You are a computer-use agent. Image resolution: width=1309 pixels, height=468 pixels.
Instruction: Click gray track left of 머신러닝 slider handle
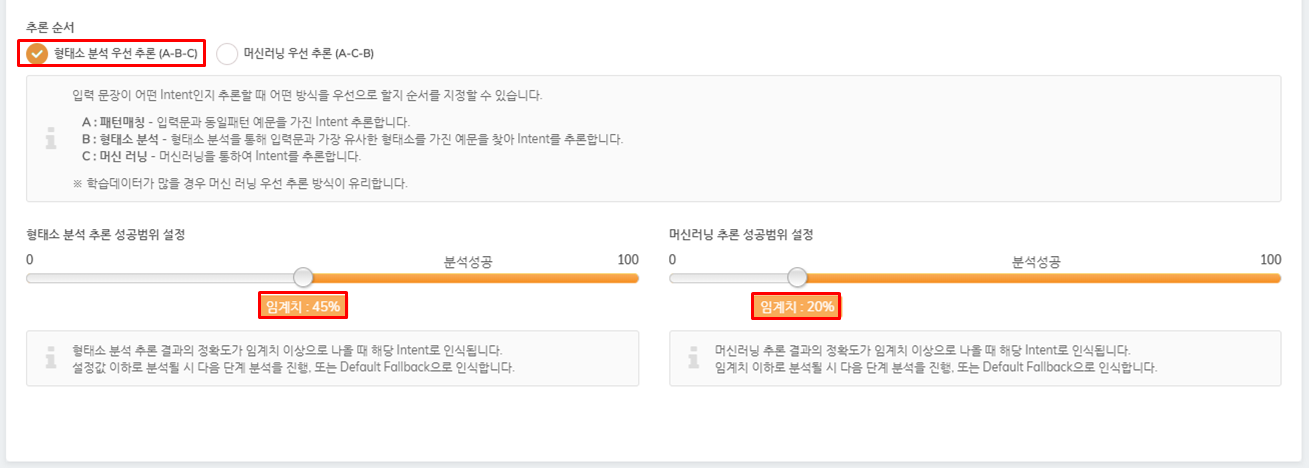pos(728,277)
